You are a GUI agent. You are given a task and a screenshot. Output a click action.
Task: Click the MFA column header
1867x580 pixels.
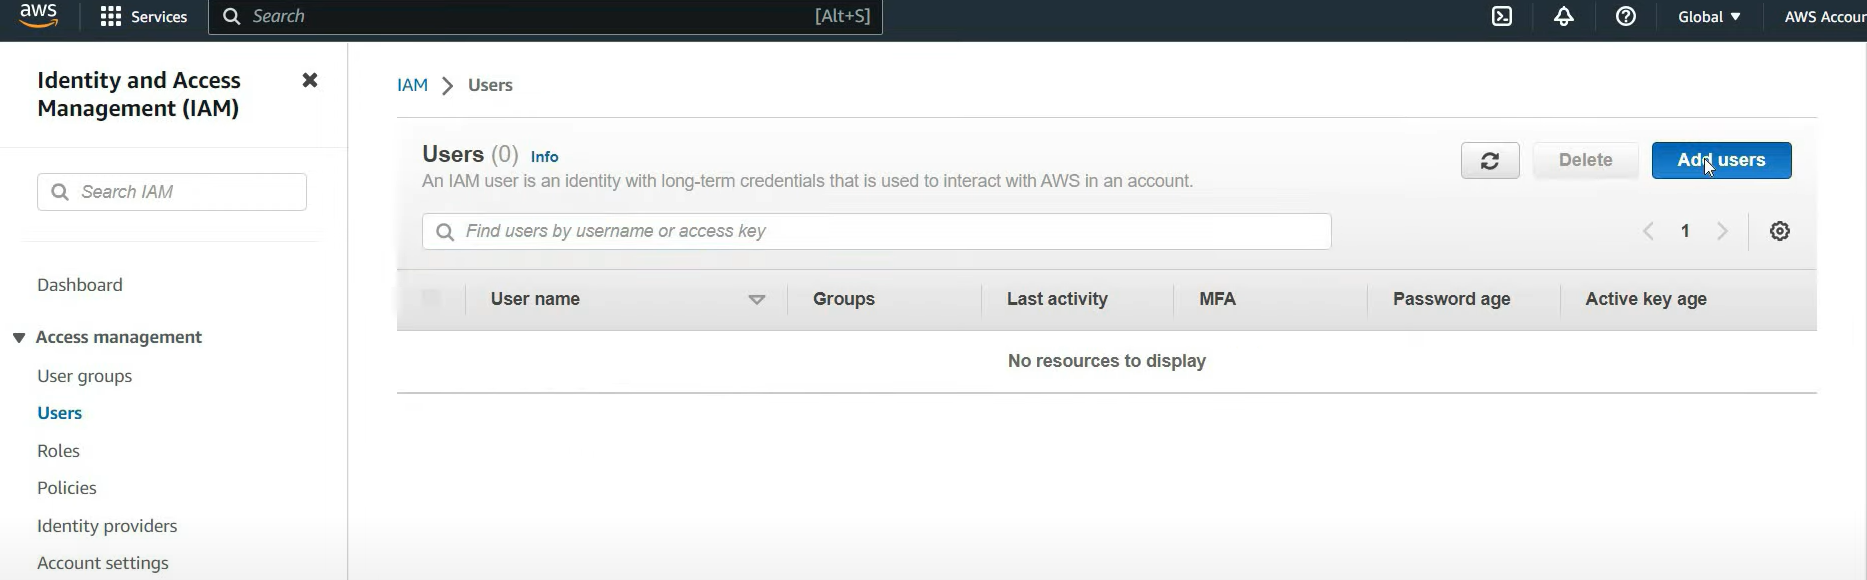pos(1217,299)
